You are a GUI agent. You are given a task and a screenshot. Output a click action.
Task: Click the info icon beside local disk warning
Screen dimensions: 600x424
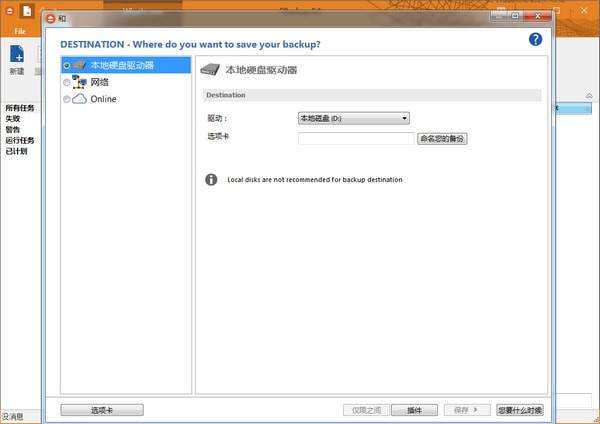[x=211, y=180]
